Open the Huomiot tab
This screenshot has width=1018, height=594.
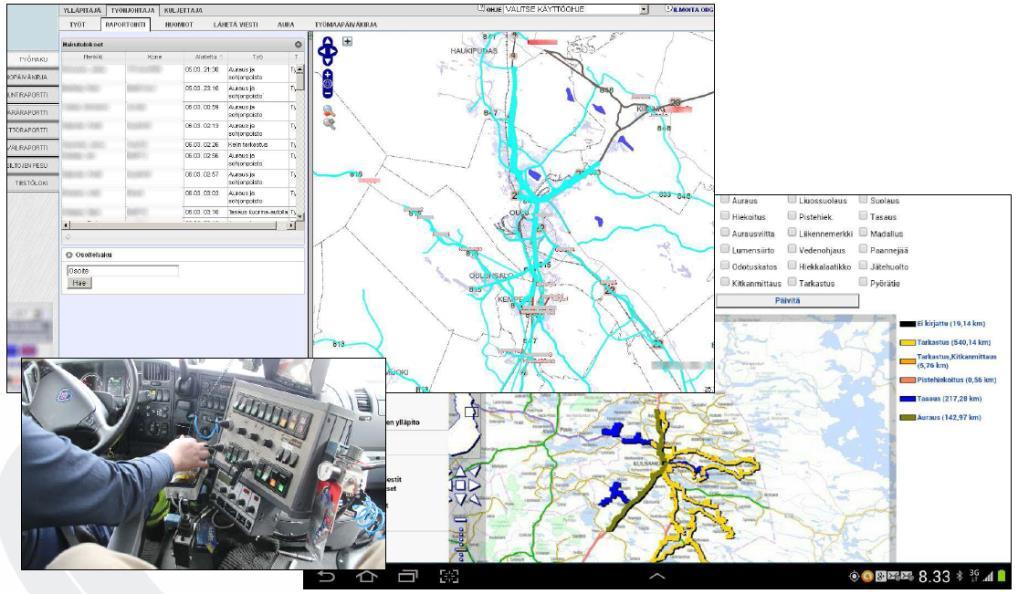tap(179, 25)
